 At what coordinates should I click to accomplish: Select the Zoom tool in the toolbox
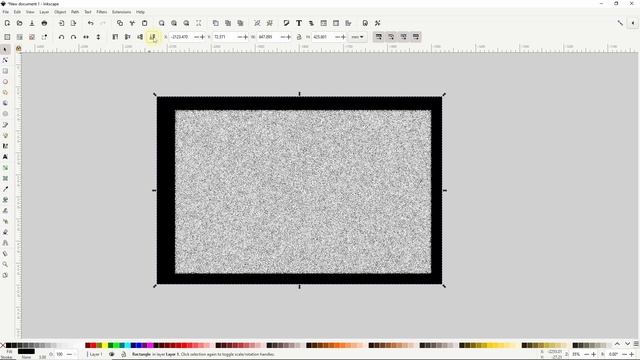pos(5,264)
